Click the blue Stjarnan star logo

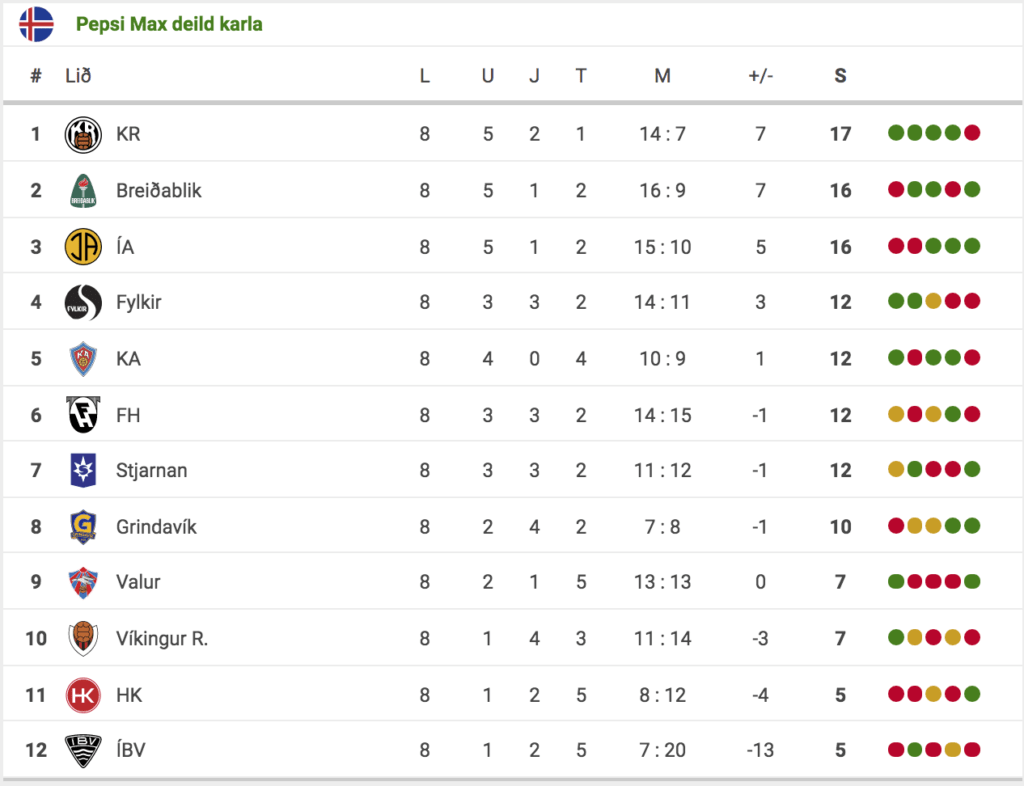click(x=83, y=470)
